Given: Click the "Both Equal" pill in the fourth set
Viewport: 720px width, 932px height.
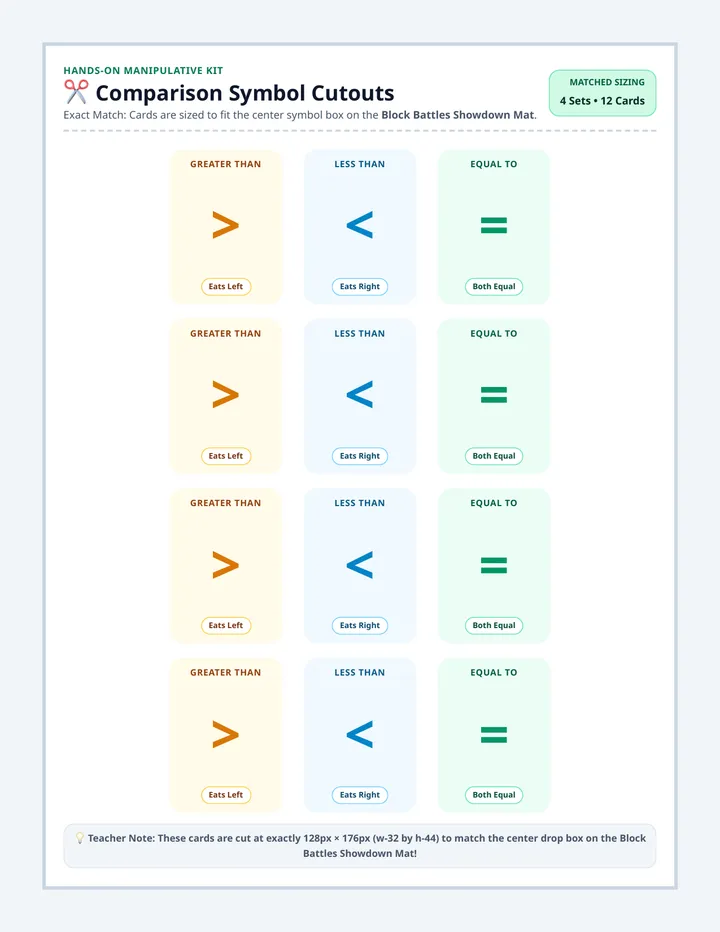Looking at the screenshot, I should click(x=494, y=795).
